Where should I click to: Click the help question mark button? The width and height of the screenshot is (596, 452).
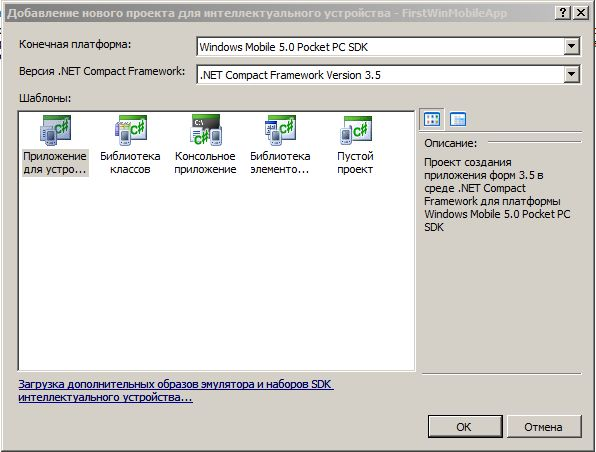pyautogui.click(x=563, y=13)
